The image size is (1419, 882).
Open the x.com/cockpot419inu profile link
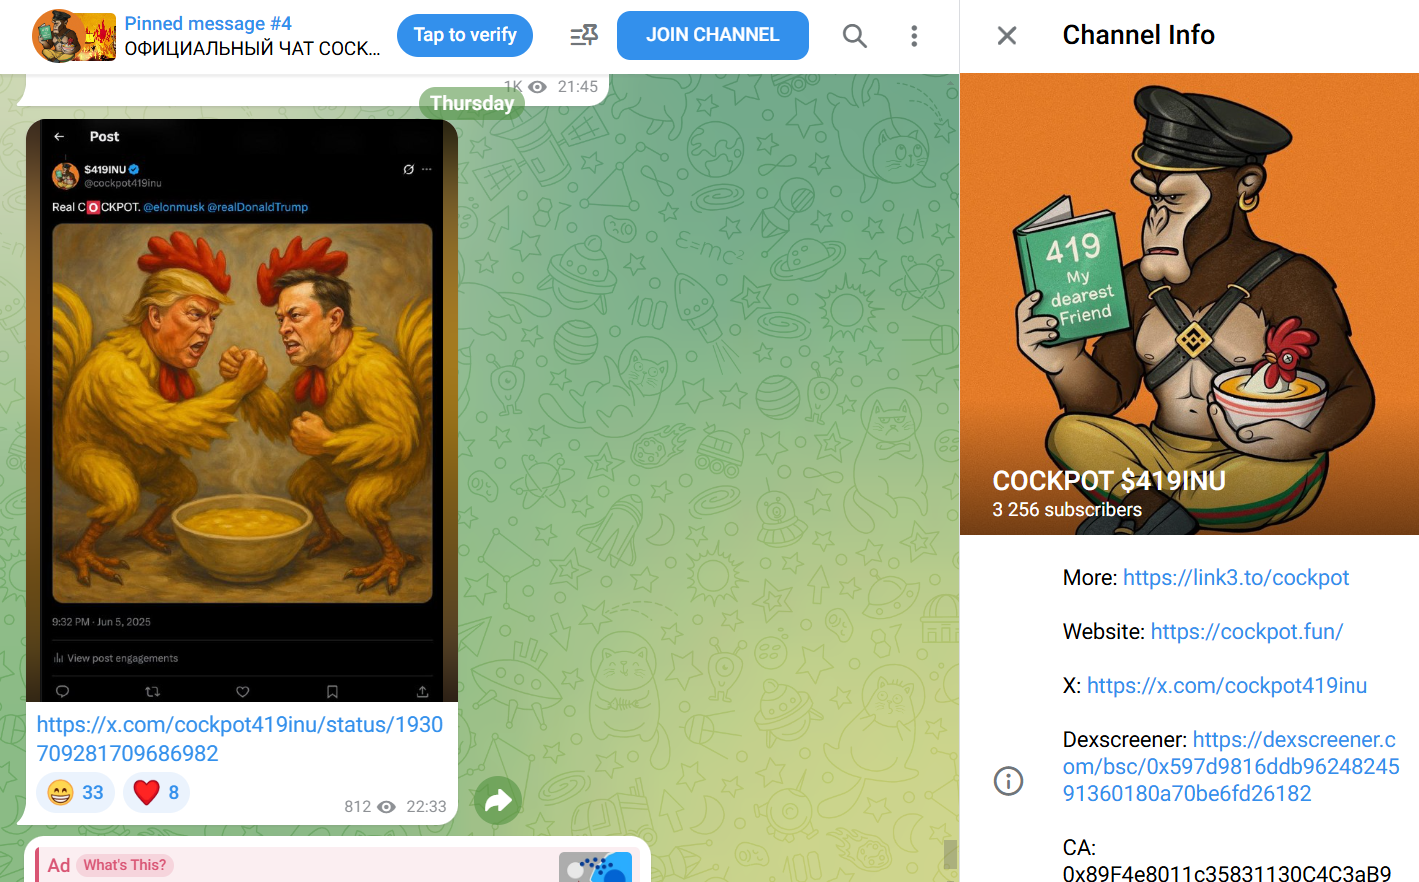(1227, 686)
